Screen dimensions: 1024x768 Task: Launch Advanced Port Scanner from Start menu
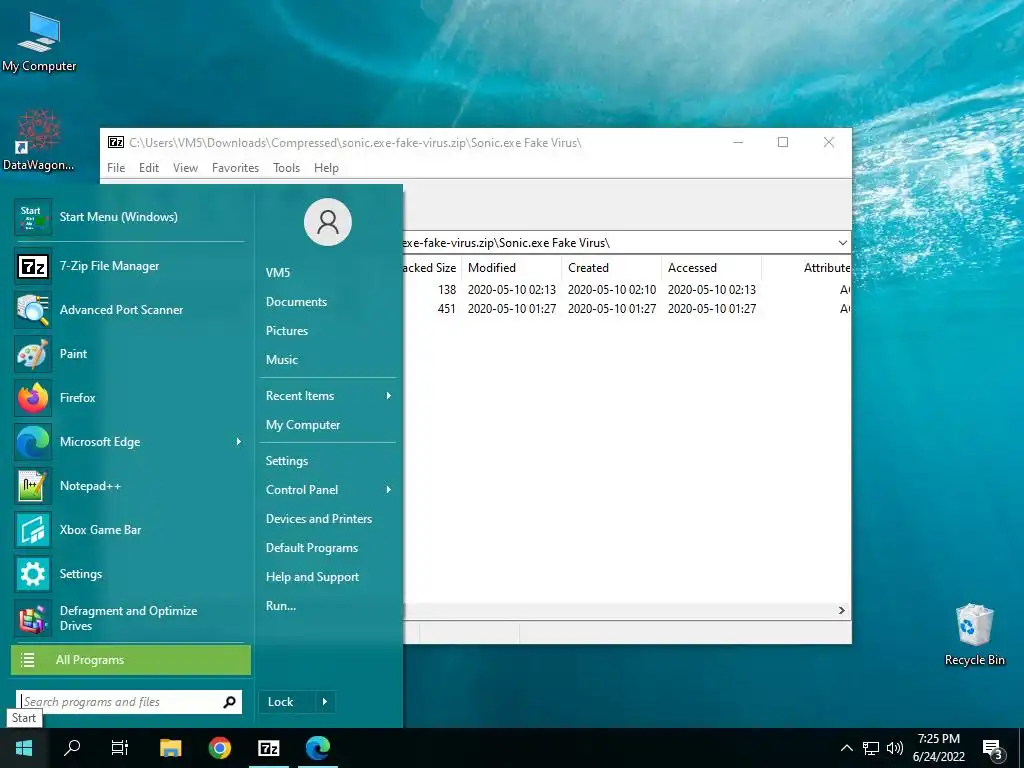click(129, 310)
